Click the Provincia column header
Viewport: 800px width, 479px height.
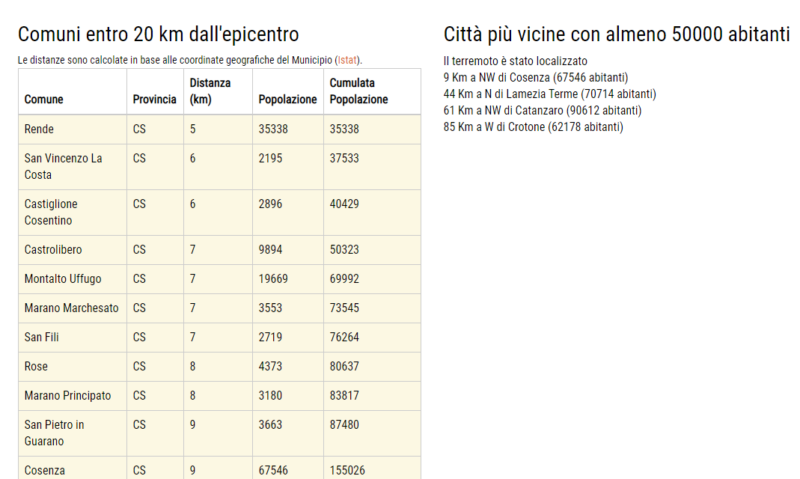155,92
